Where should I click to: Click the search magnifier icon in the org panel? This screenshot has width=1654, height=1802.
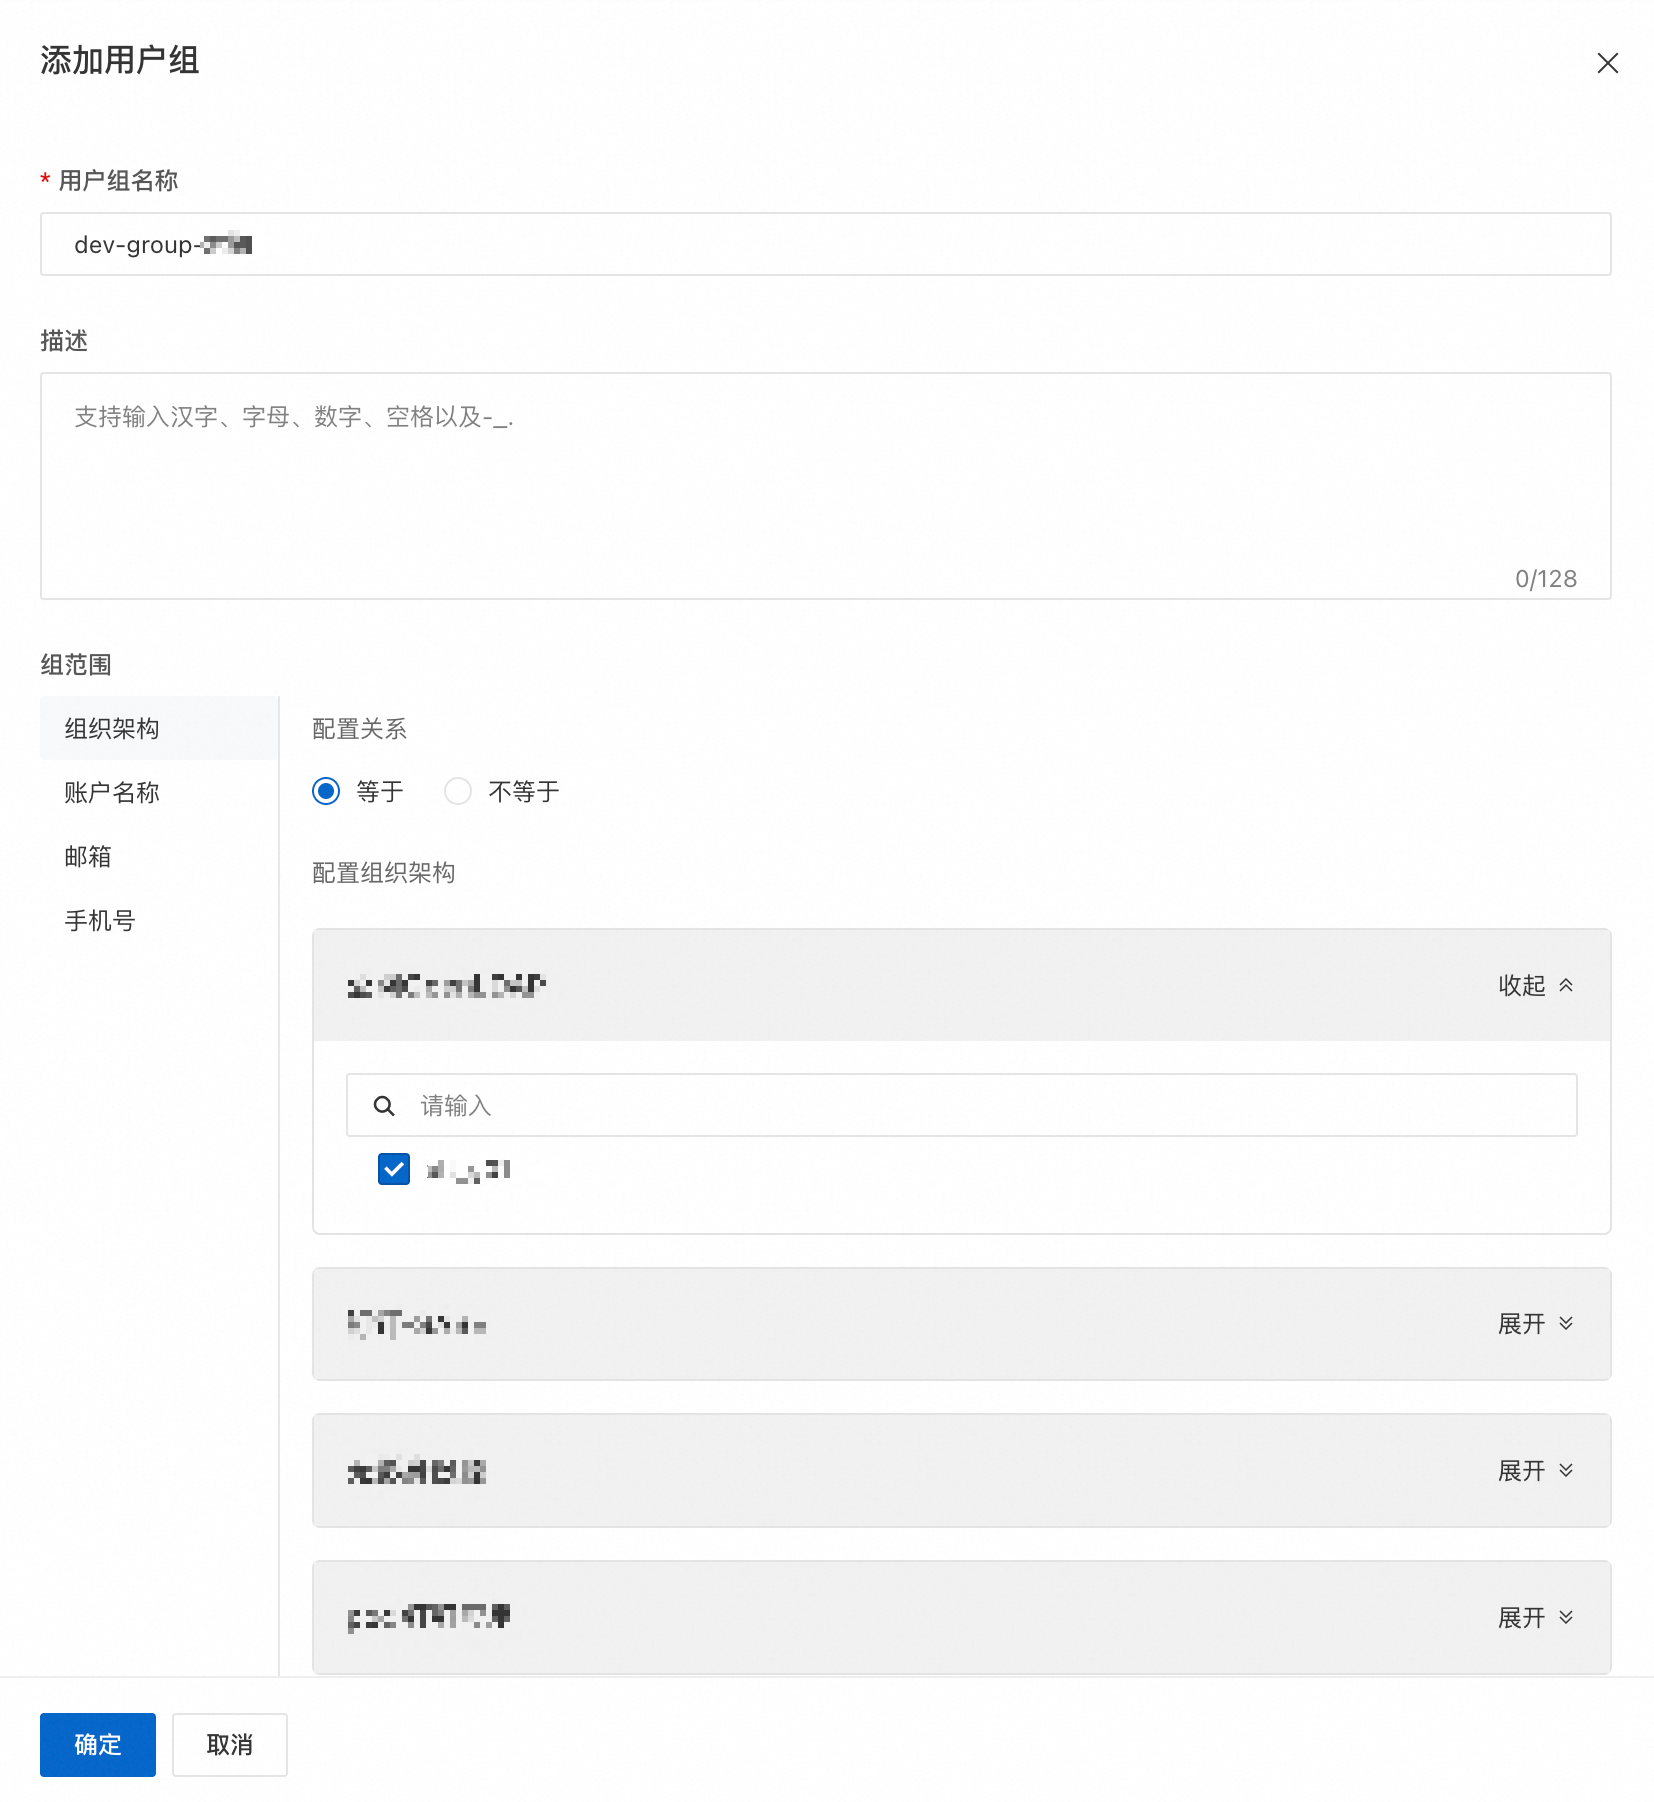pos(384,1105)
